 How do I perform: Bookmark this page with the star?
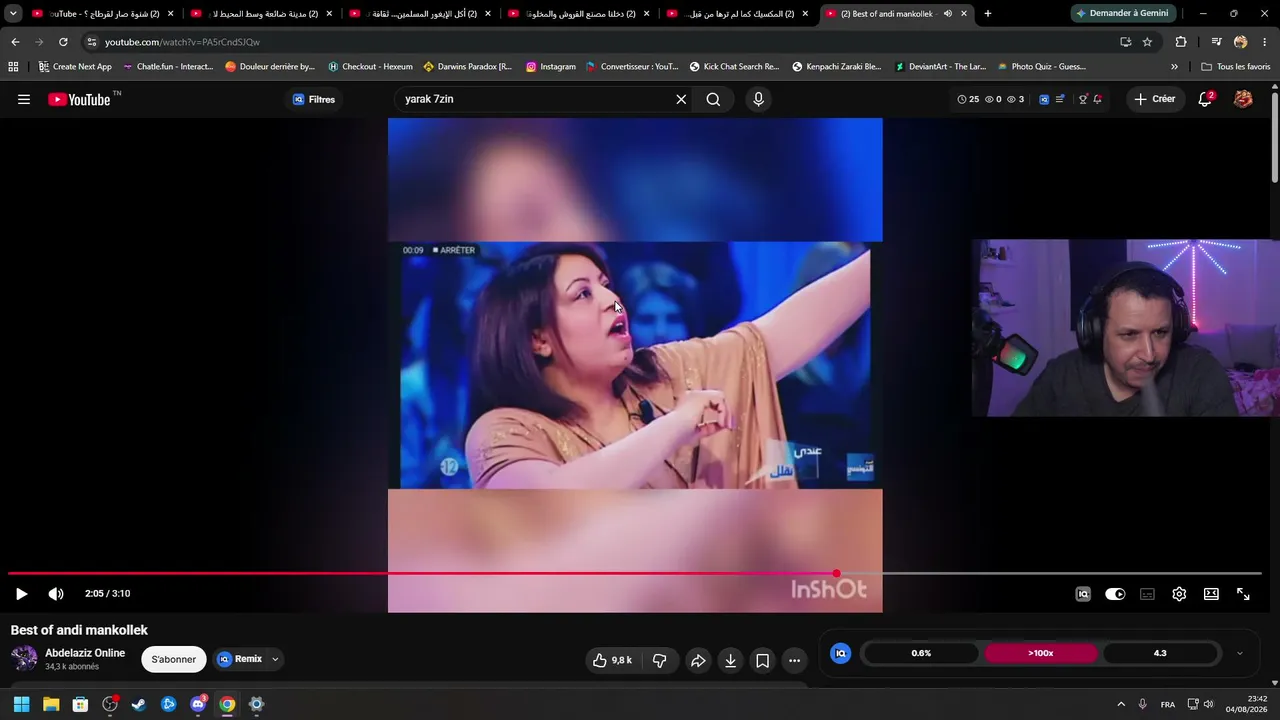(1147, 42)
